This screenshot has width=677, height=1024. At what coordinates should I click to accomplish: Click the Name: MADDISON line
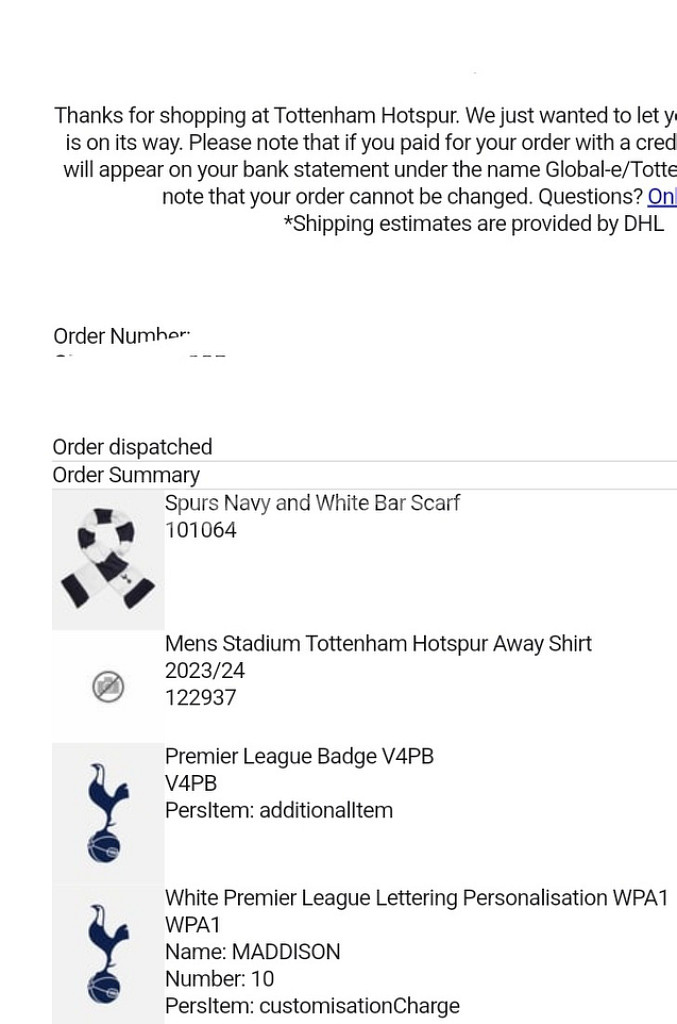[252, 952]
